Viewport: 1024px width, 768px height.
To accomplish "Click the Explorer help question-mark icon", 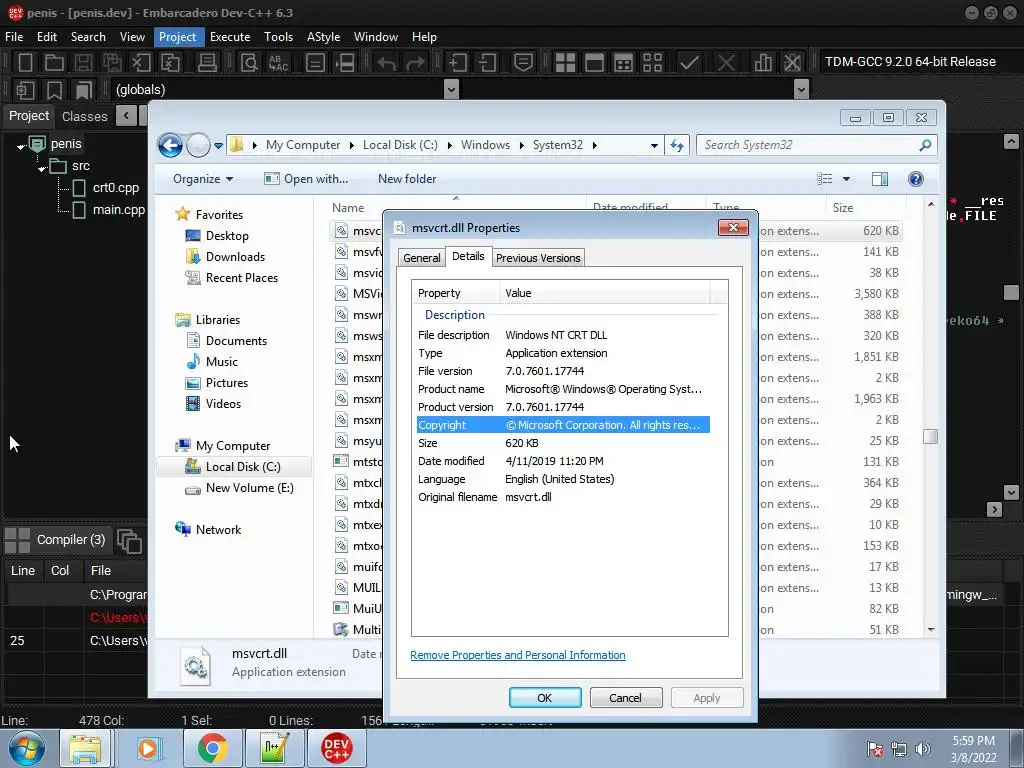I will 916,179.
